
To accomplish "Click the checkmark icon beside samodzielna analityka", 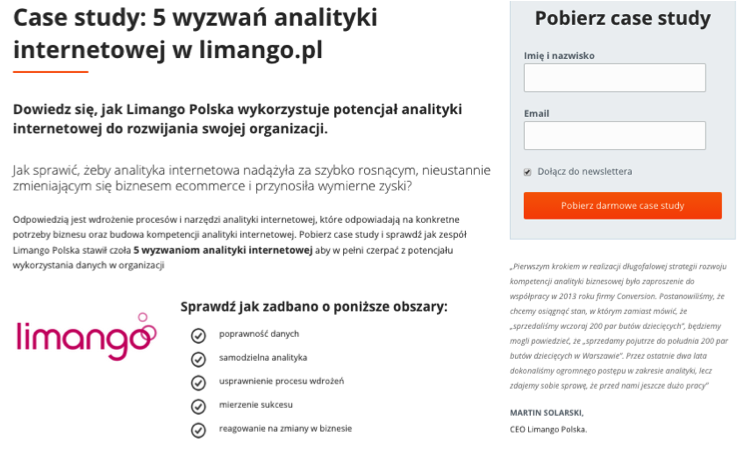I will tap(198, 359).
